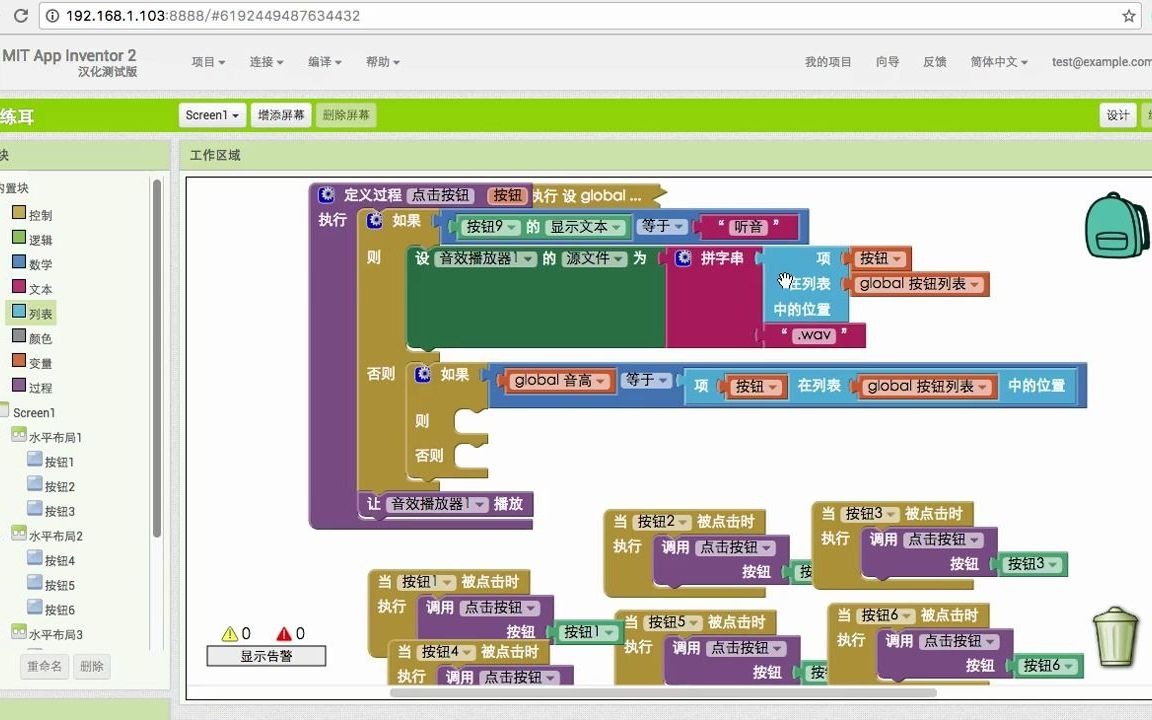Switch to 设计 designer view

(x=1117, y=115)
